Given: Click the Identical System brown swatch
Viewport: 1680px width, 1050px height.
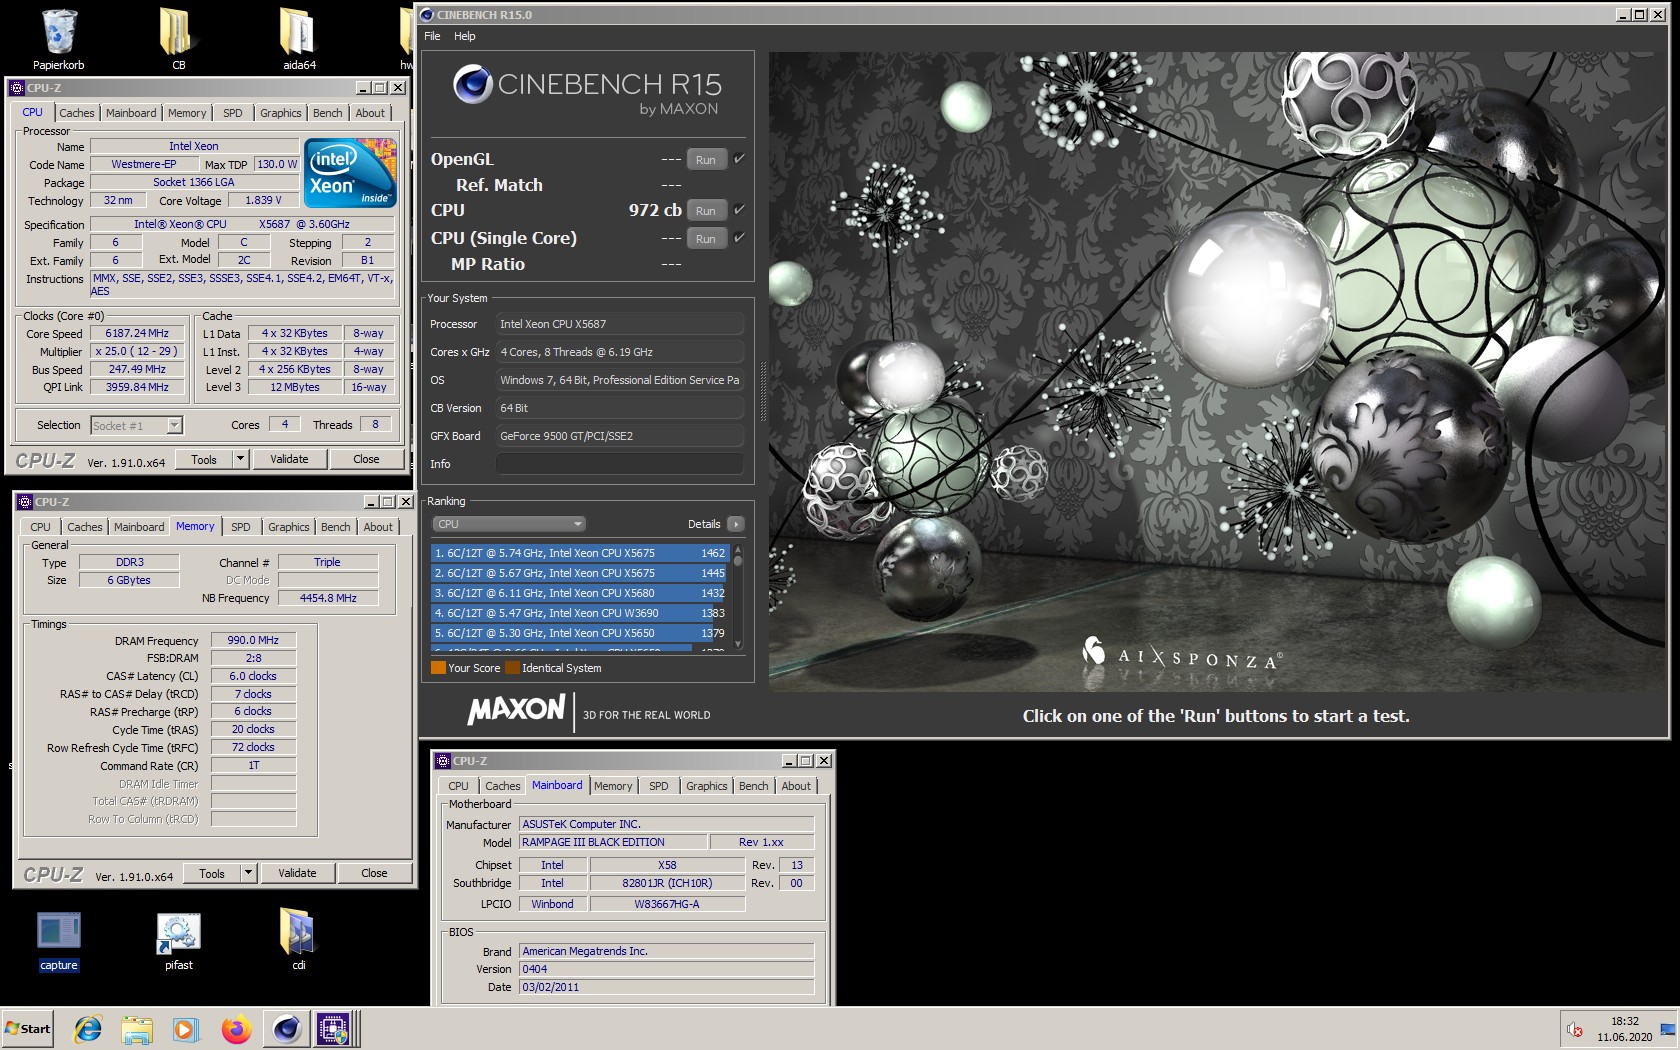Looking at the screenshot, I should pyautogui.click(x=512, y=668).
